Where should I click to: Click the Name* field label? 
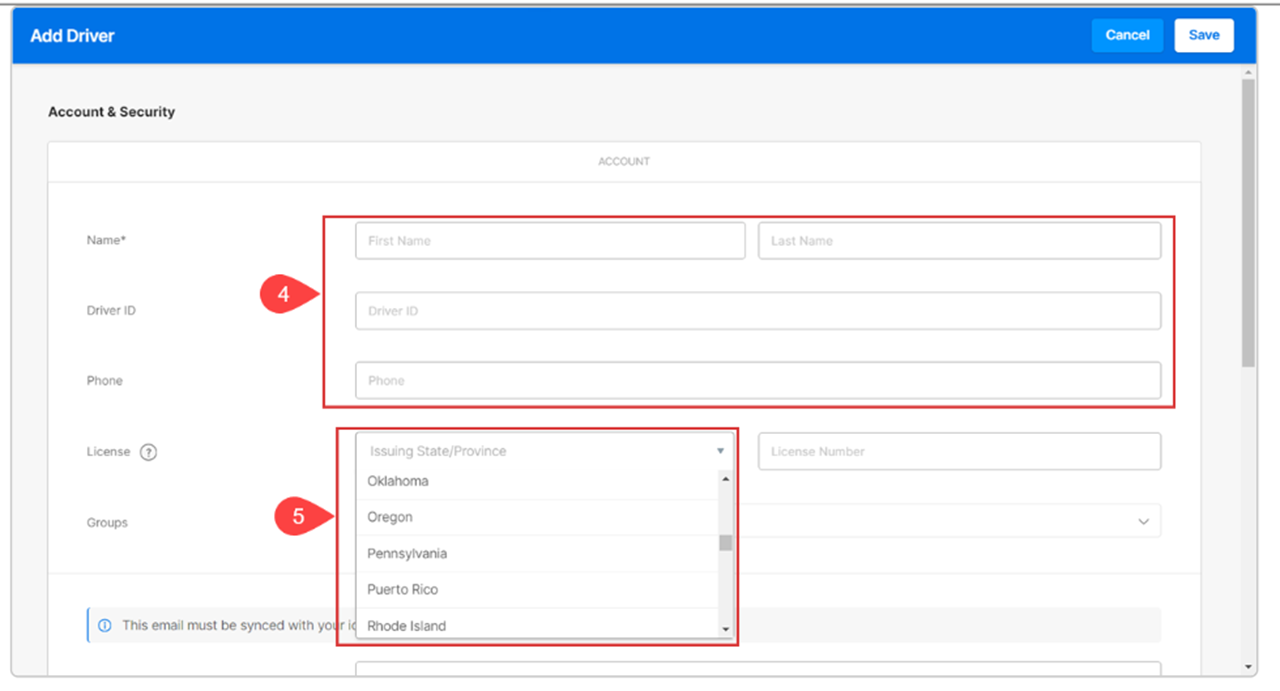(x=104, y=240)
